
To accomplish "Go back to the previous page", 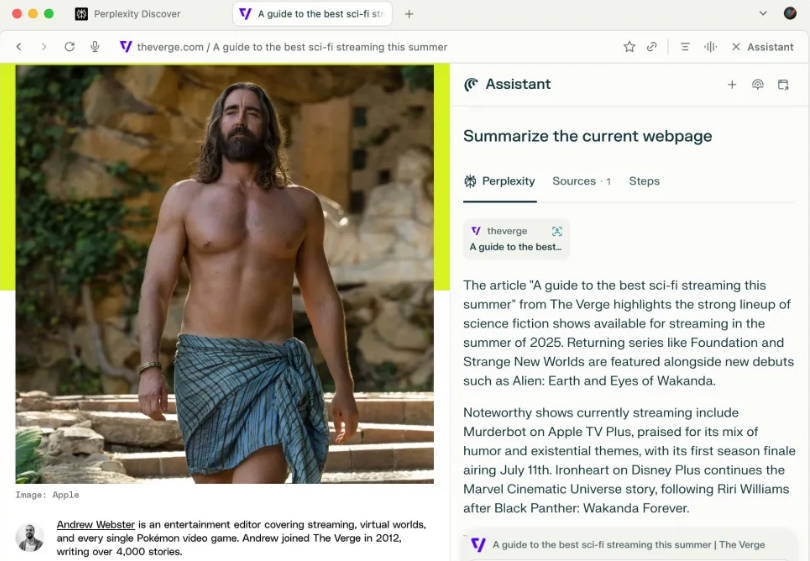I will coord(19,47).
